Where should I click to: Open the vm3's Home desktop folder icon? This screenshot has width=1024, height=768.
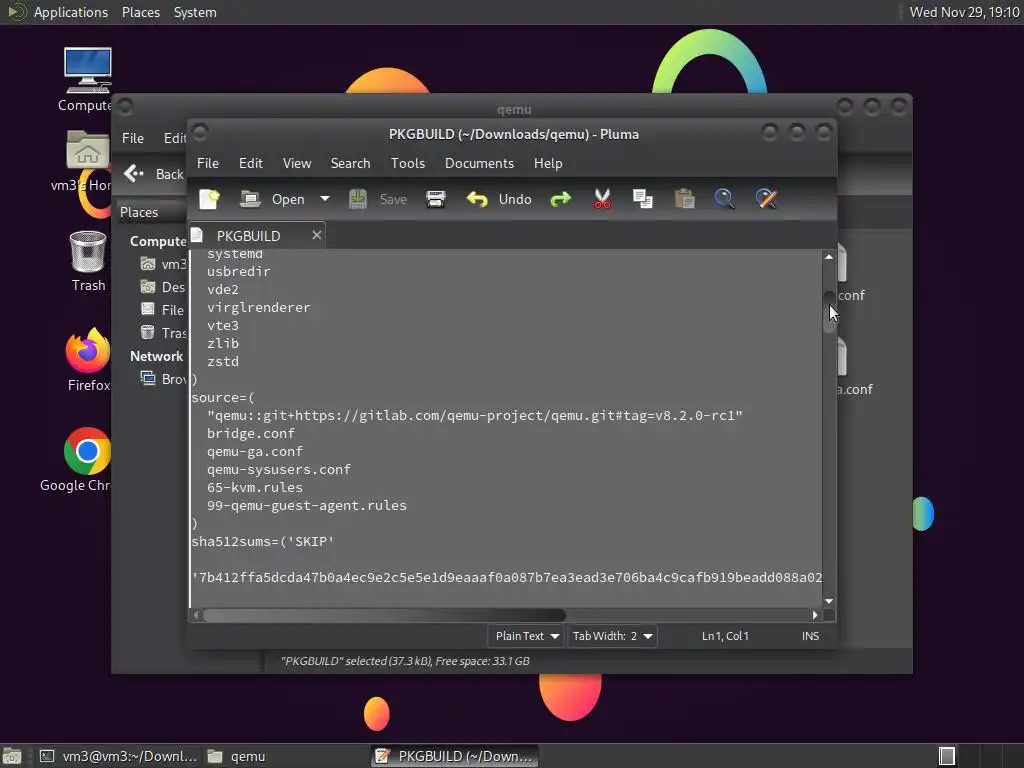pyautogui.click(x=86, y=160)
